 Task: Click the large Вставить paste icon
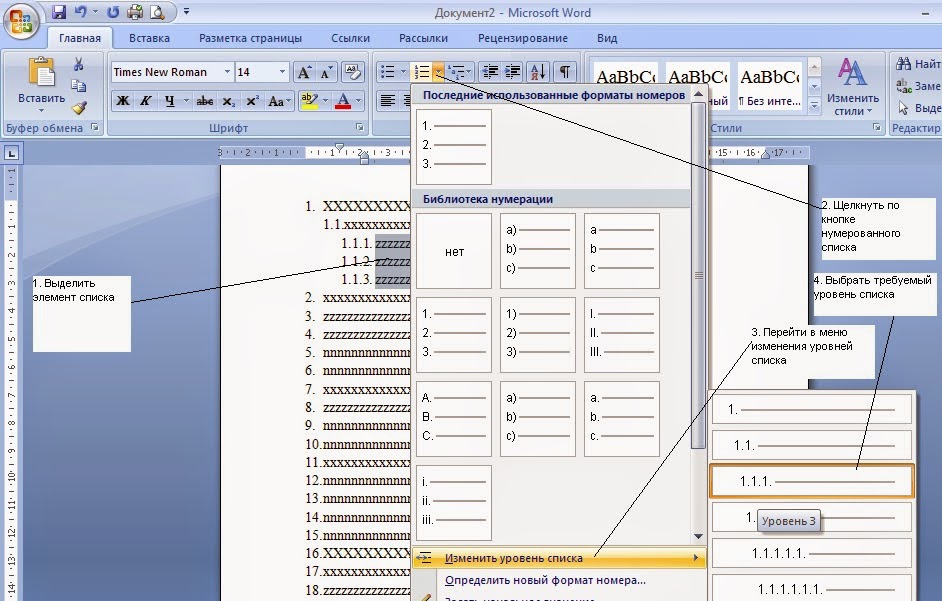pyautogui.click(x=41, y=72)
